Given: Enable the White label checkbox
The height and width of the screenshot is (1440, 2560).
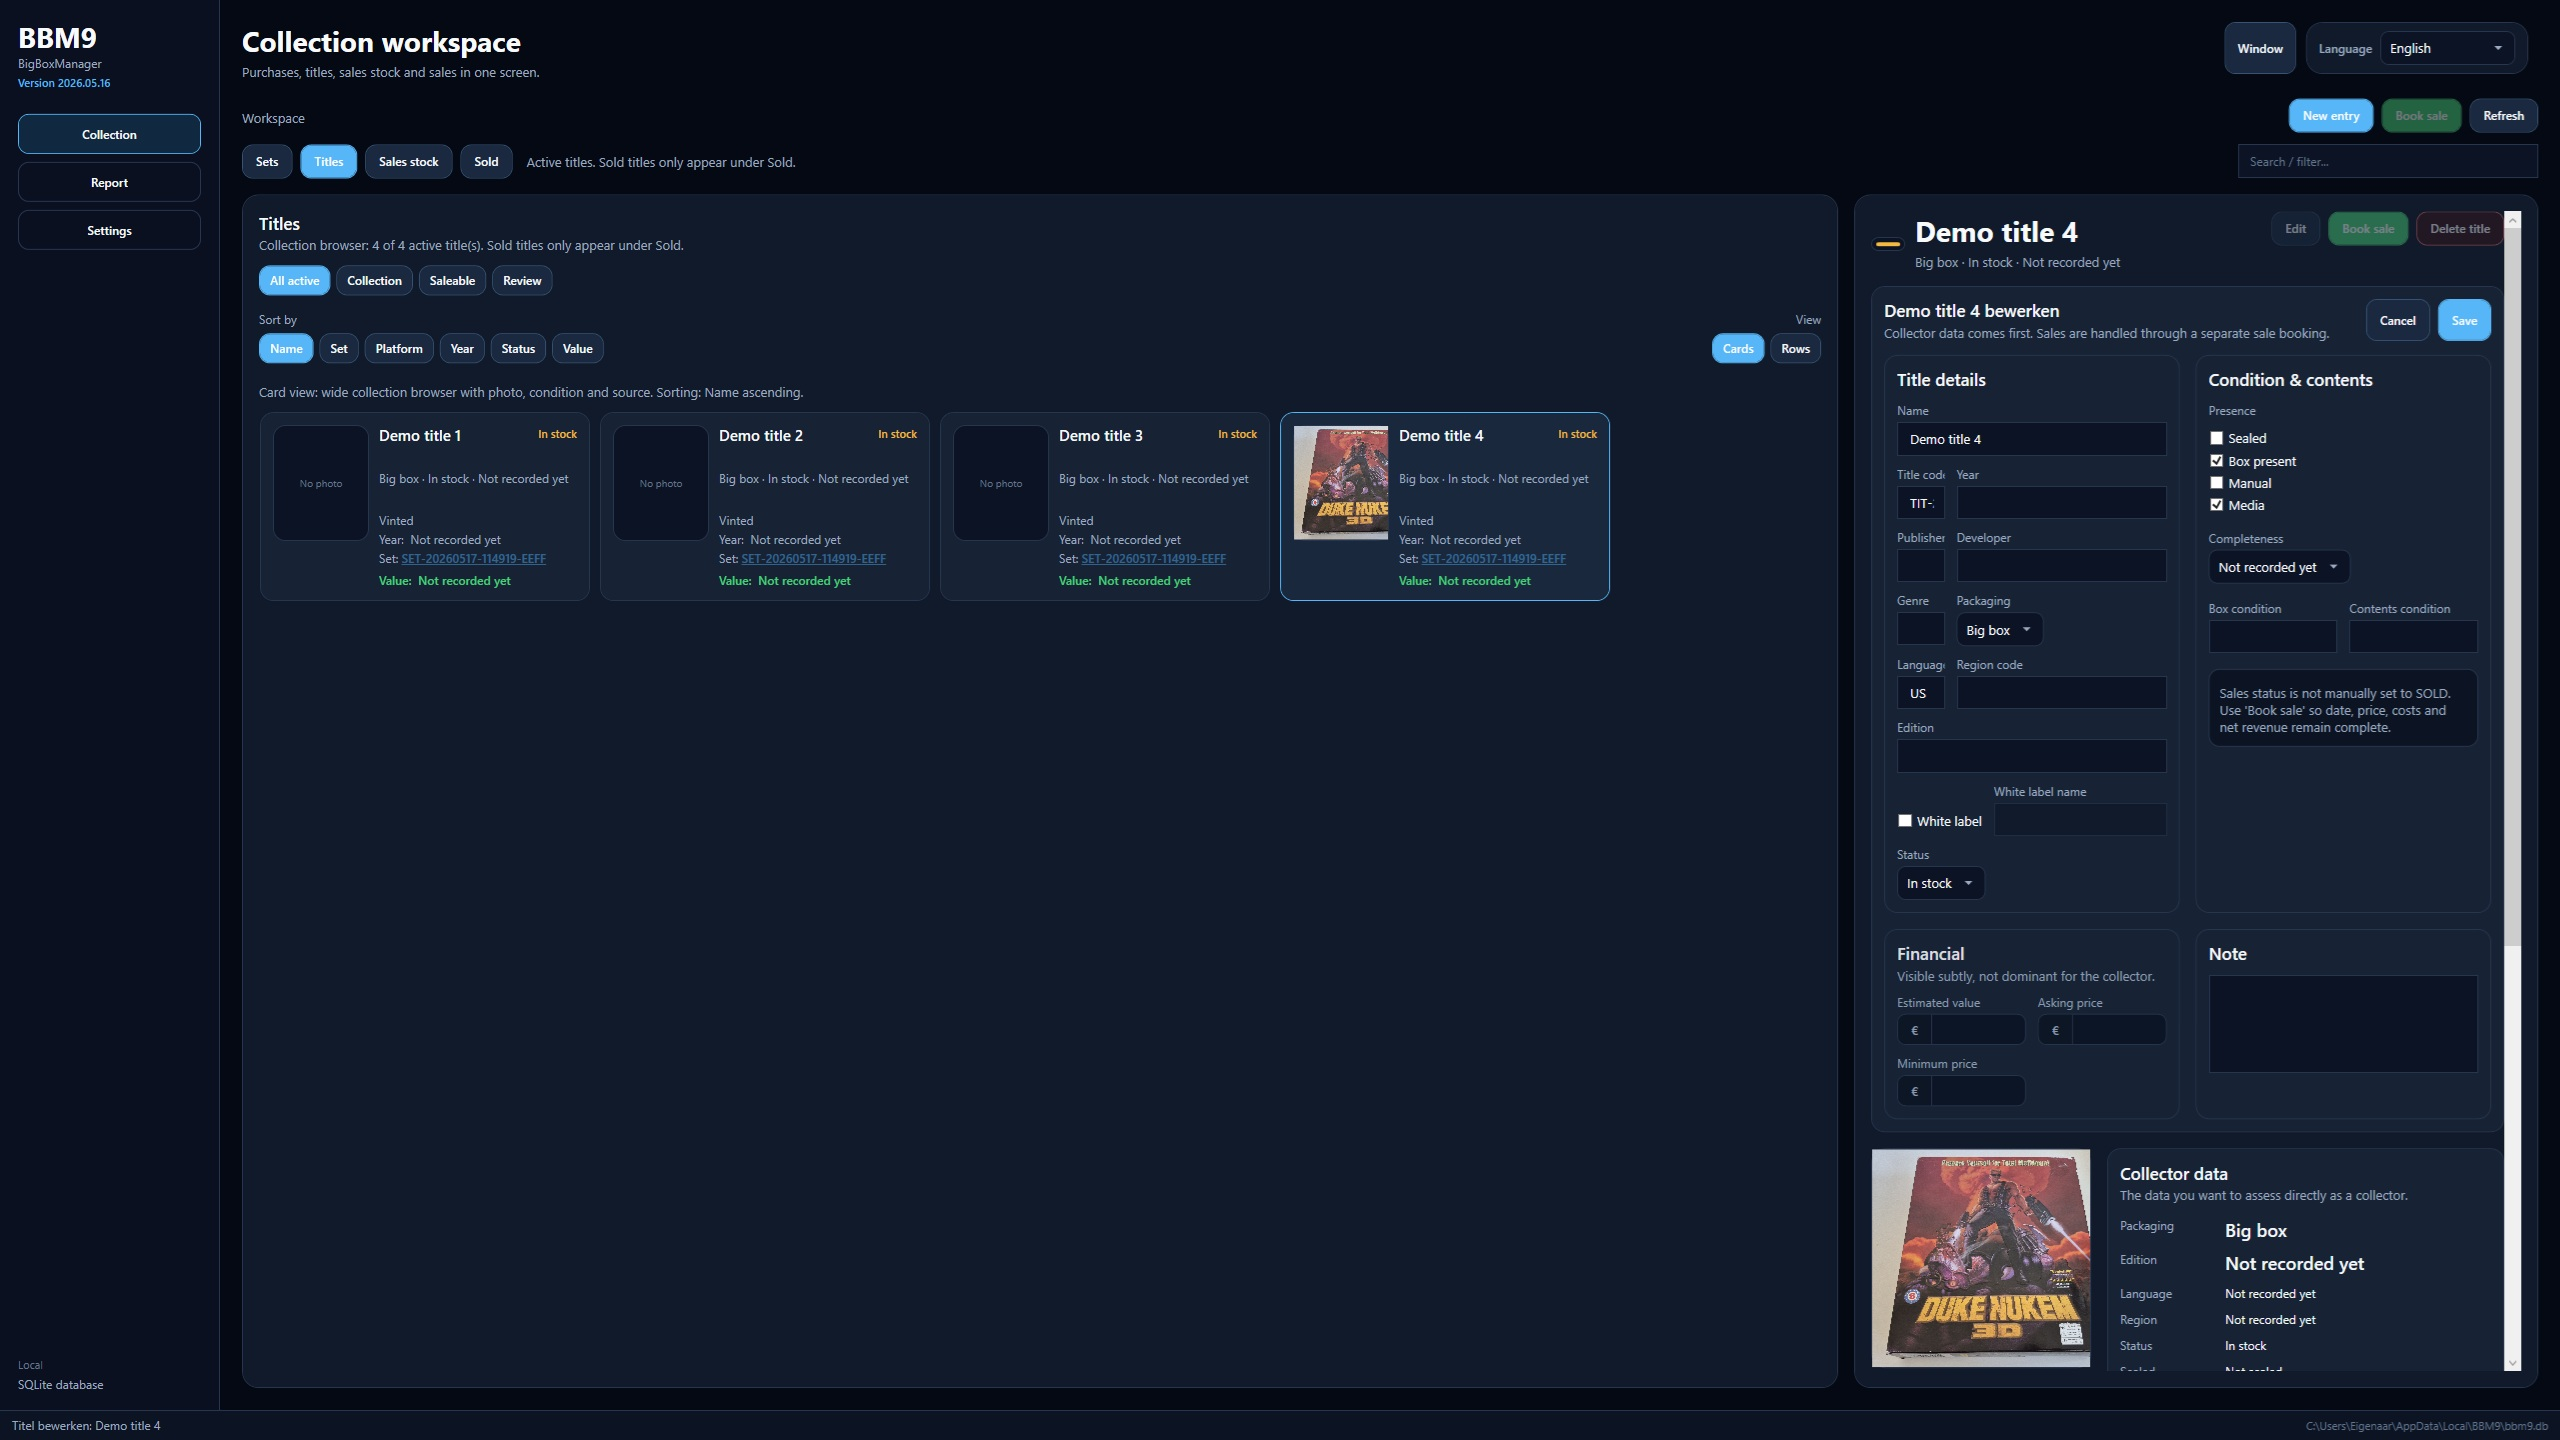Looking at the screenshot, I should click(x=1905, y=821).
